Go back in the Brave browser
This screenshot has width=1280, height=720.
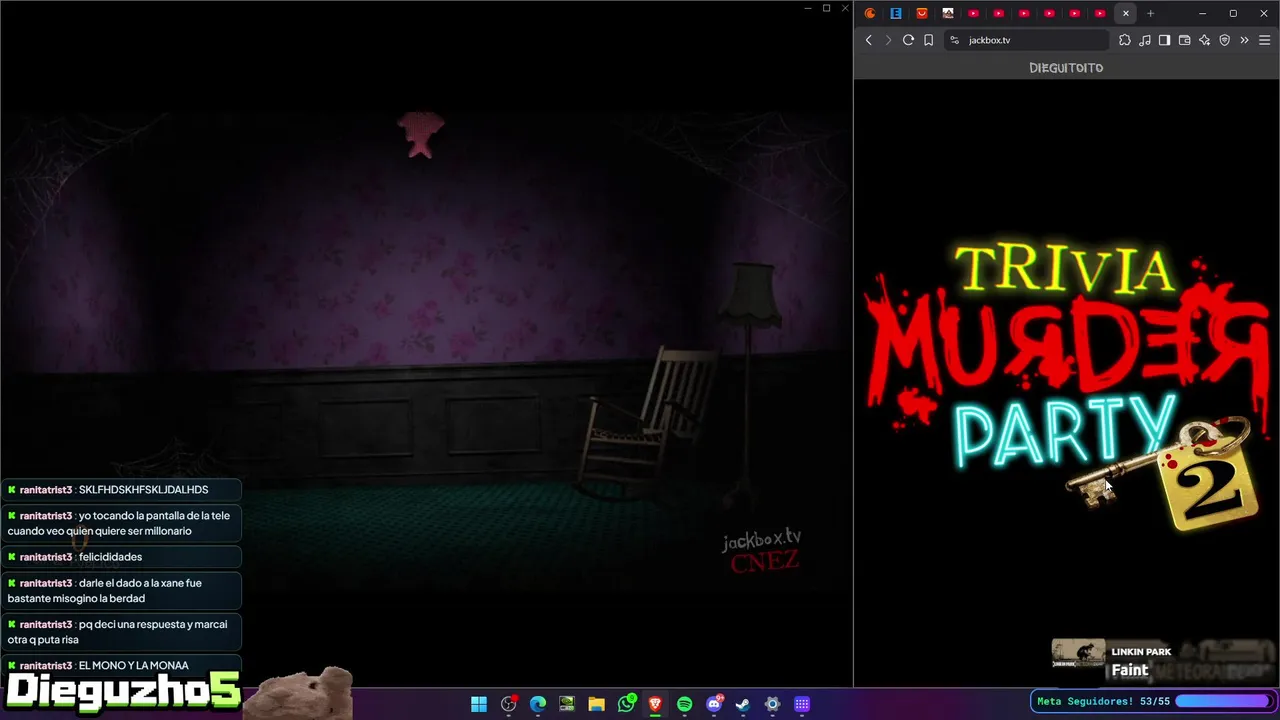(868, 40)
